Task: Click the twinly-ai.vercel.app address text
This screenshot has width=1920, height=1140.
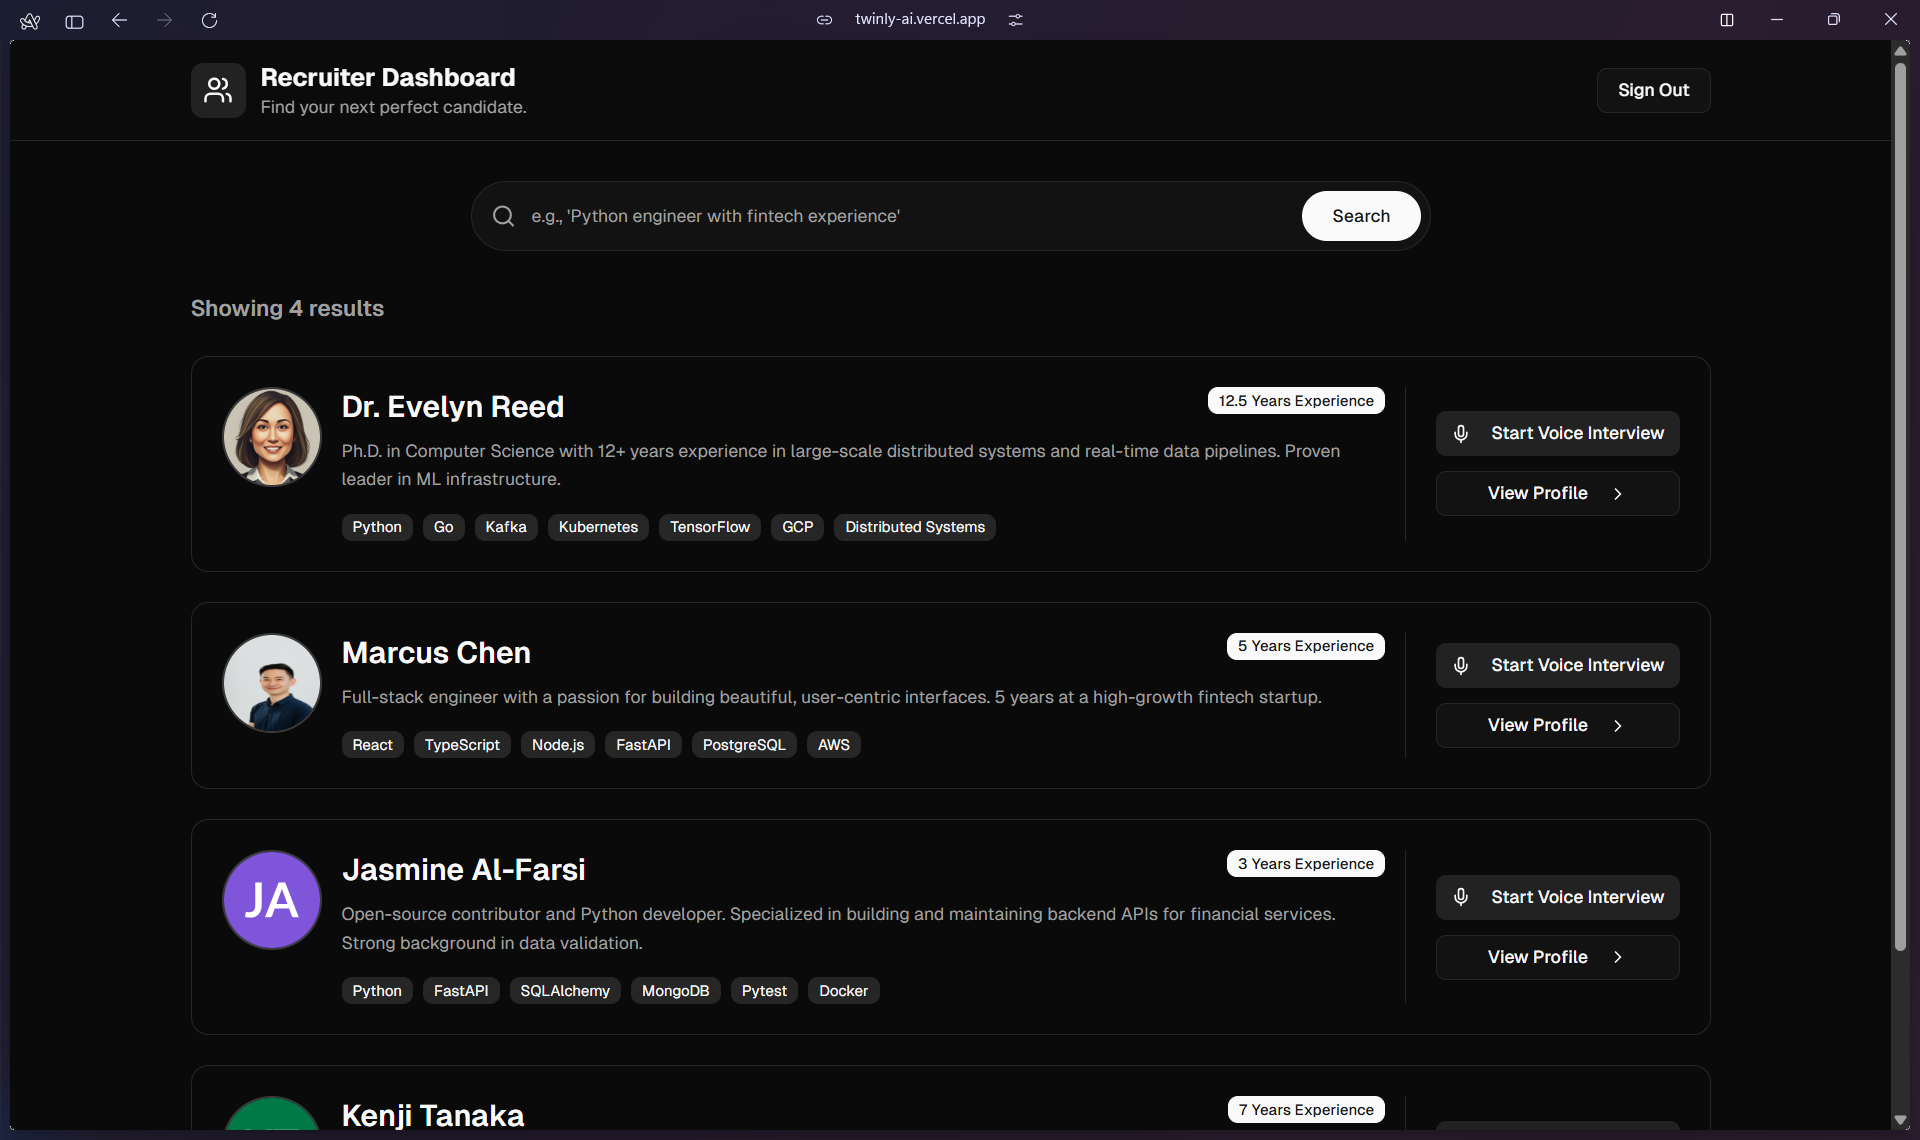Action: click(x=920, y=19)
